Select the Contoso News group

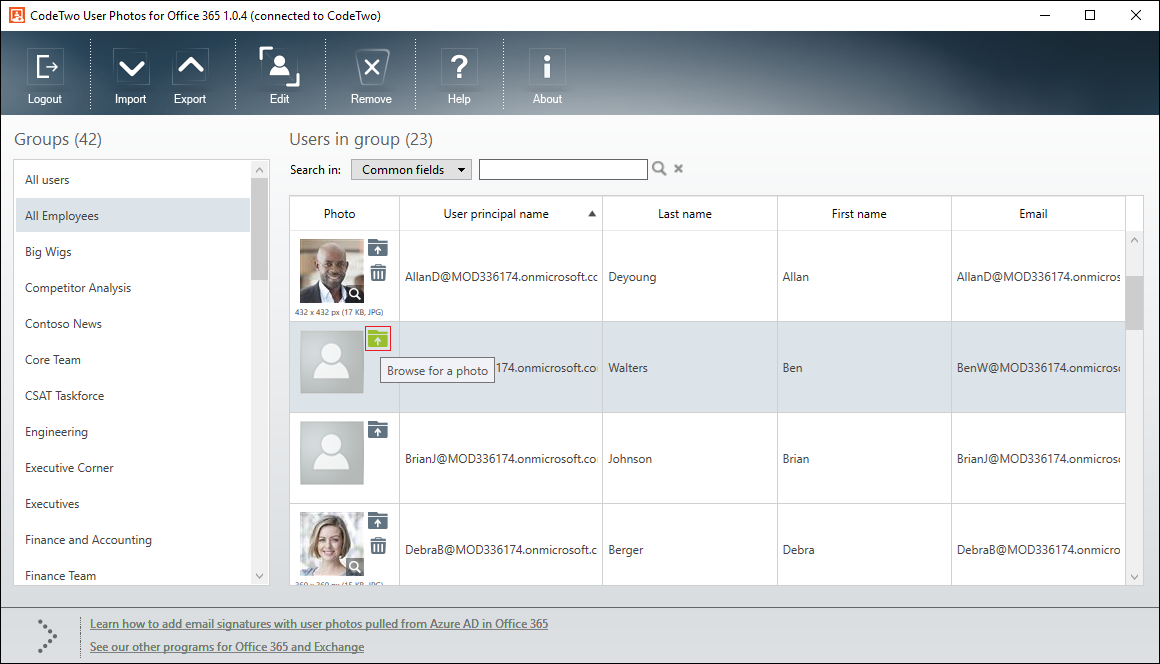tap(133, 324)
